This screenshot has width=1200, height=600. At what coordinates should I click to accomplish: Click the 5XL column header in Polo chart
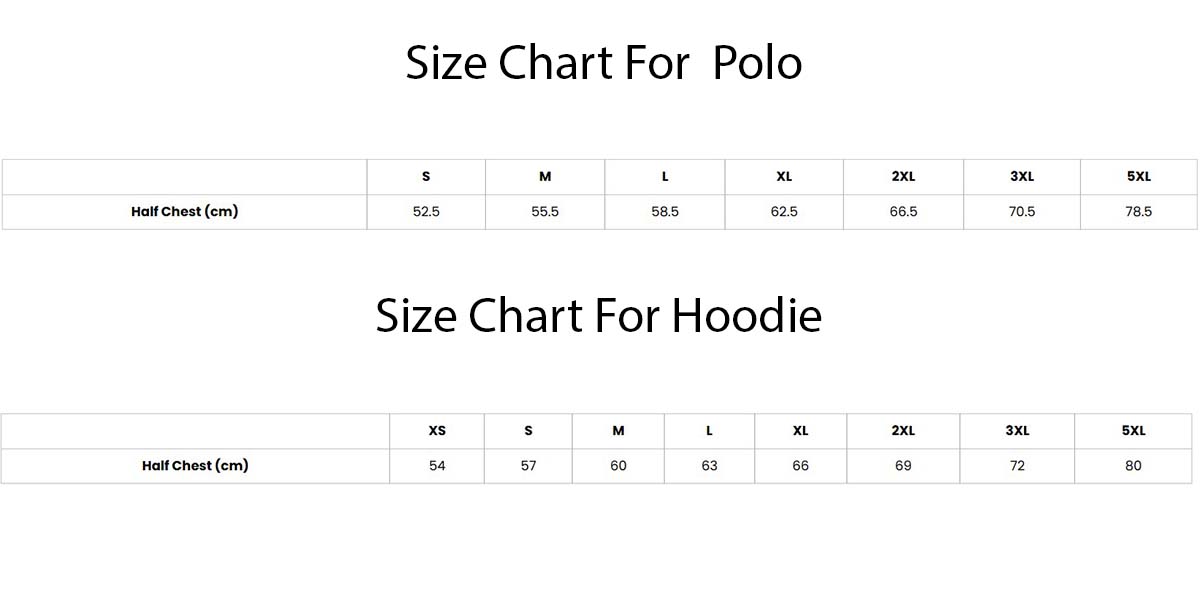coord(1138,177)
